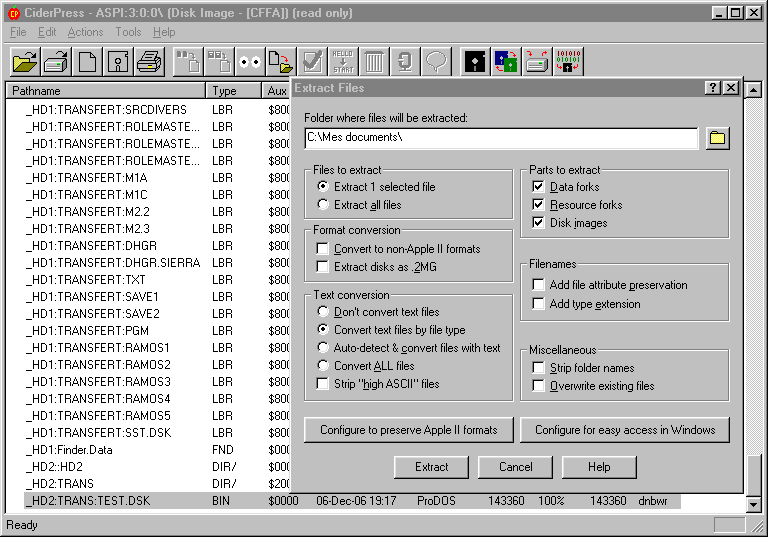Click the Open volume drive toolbar icon
The height and width of the screenshot is (537, 768).
[56, 62]
